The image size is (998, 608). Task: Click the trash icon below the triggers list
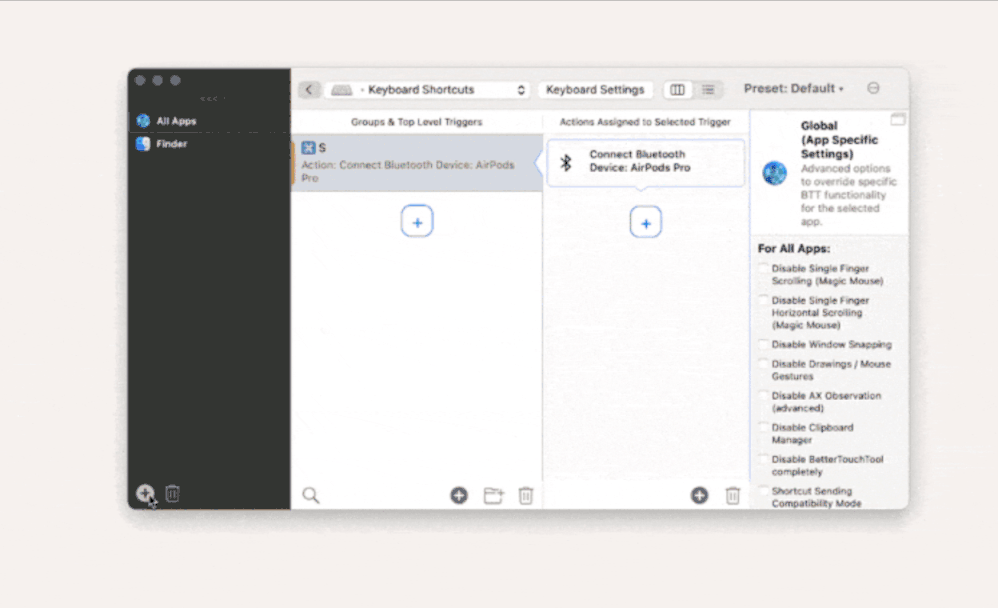pos(525,495)
